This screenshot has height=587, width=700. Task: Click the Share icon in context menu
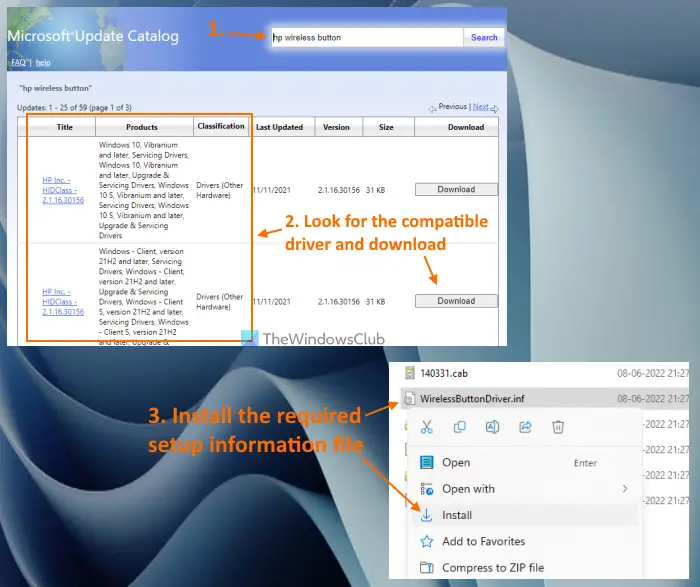click(x=525, y=427)
